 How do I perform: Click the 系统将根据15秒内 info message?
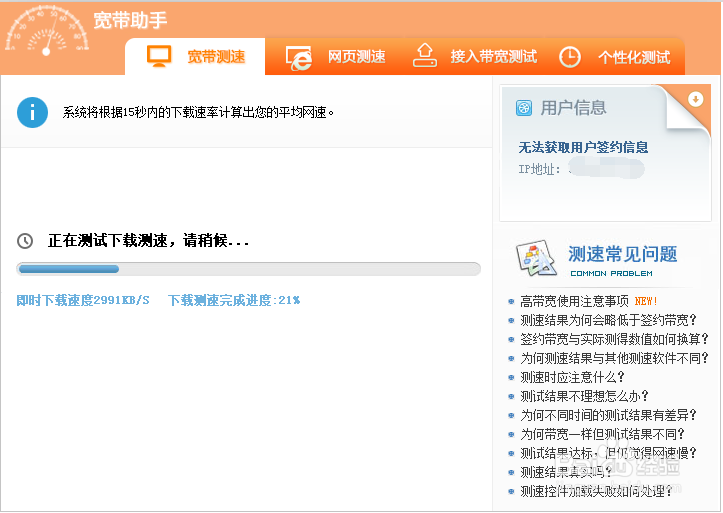198,112
